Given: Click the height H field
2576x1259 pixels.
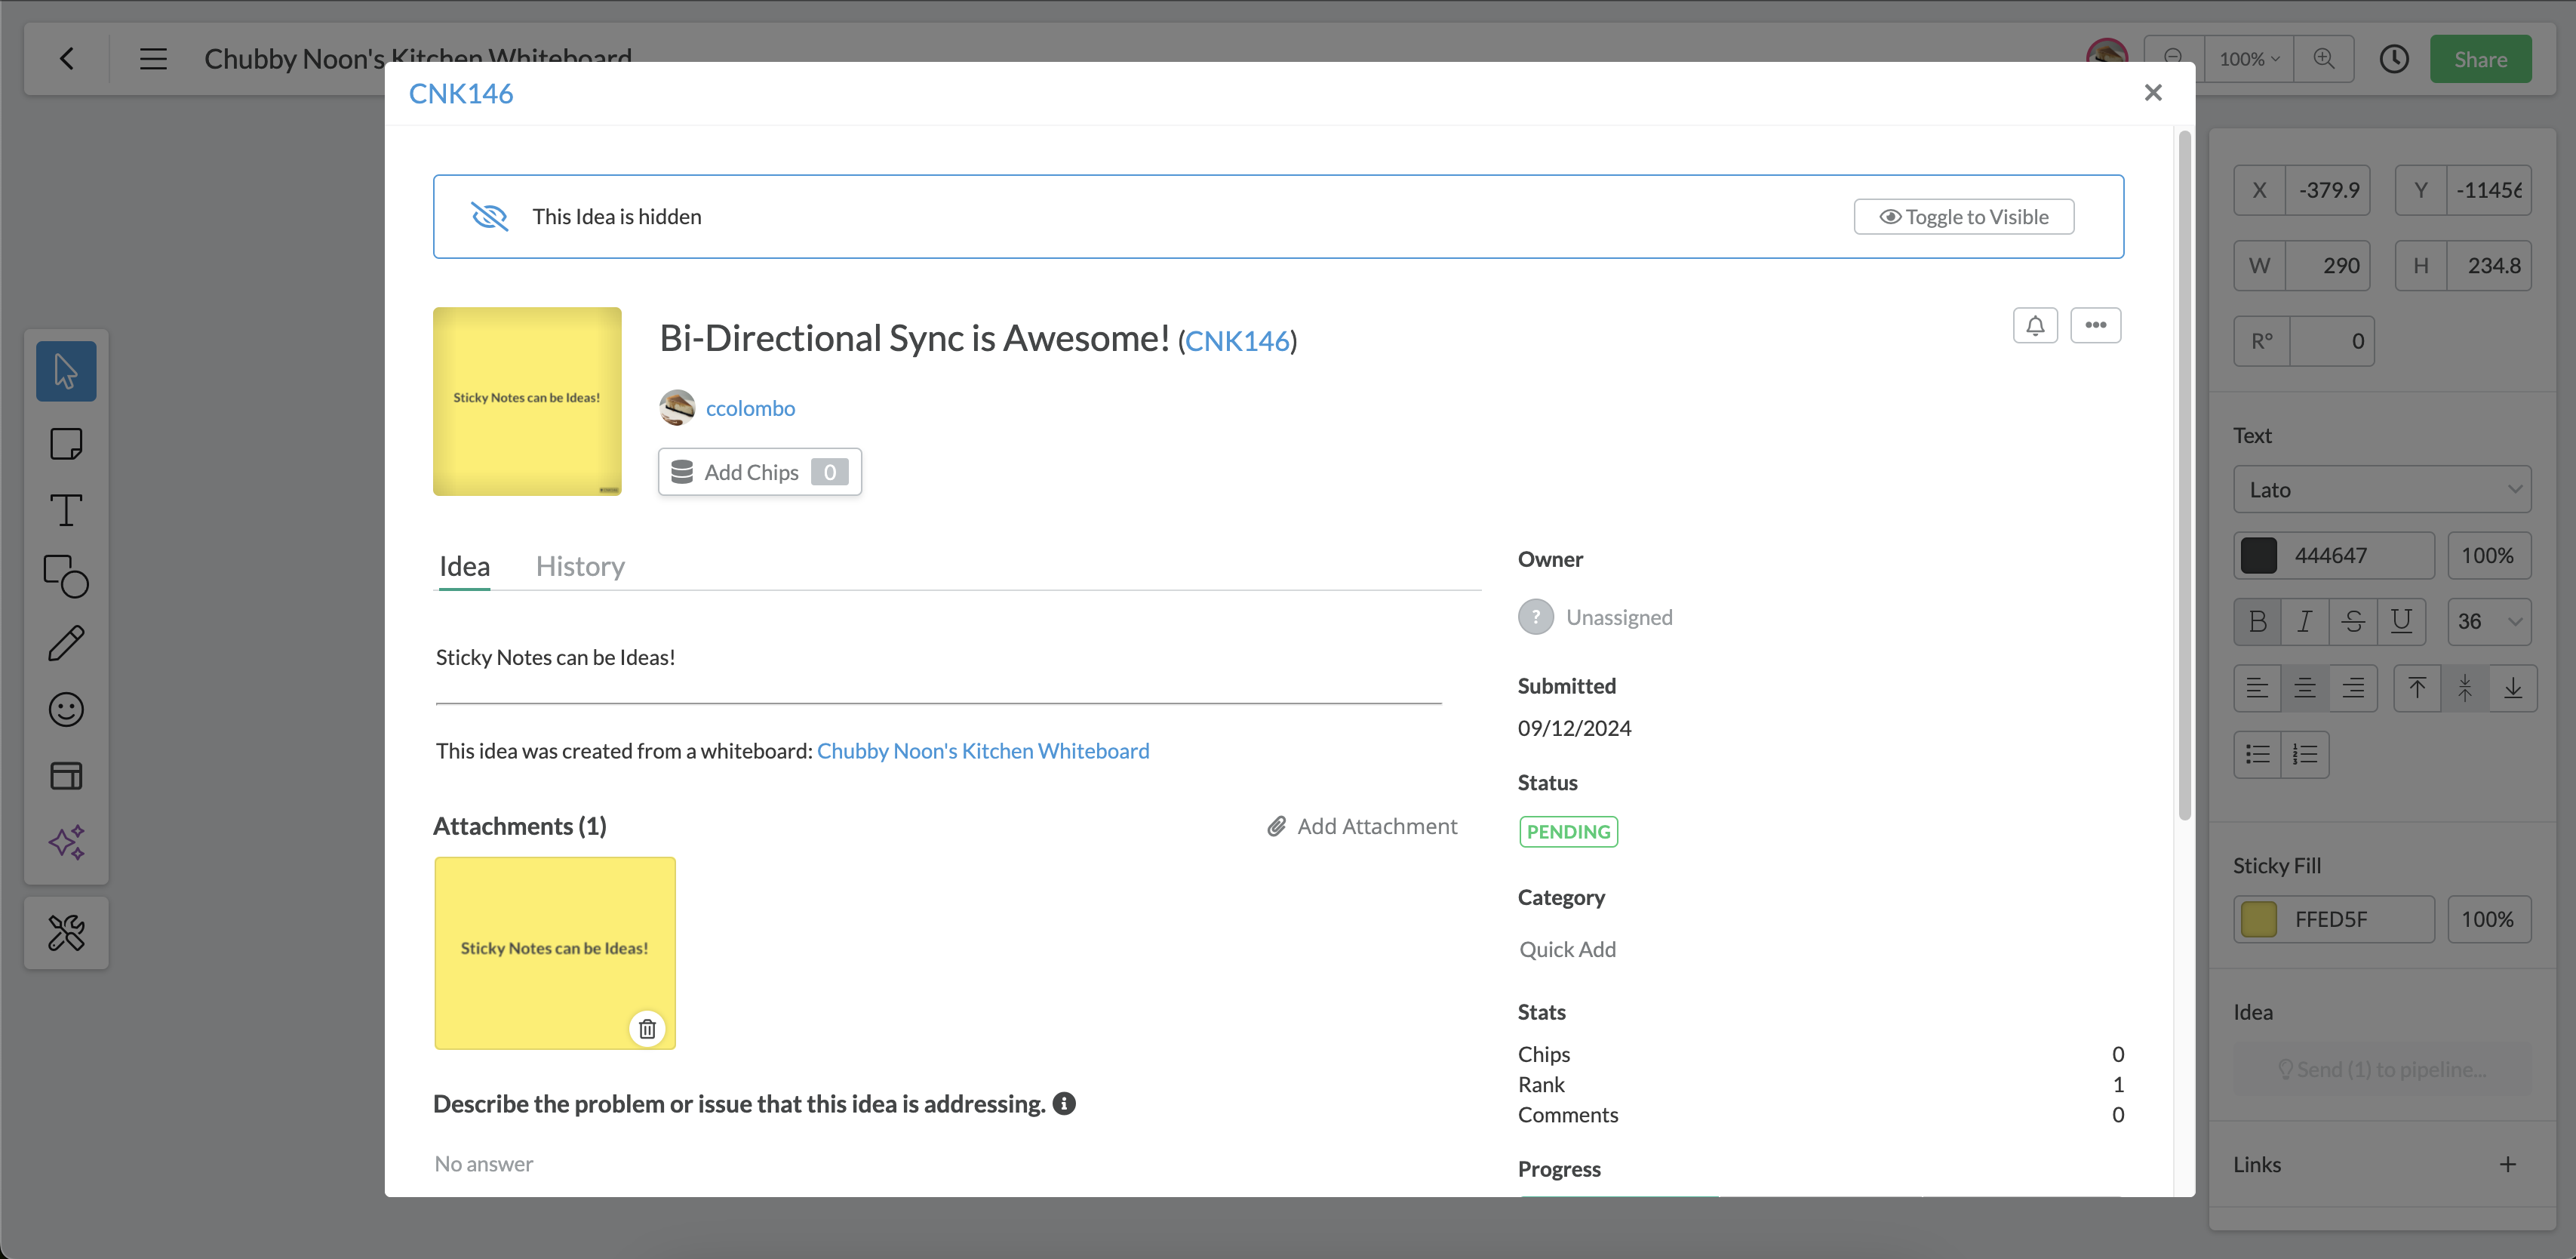Looking at the screenshot, I should (x=2463, y=265).
